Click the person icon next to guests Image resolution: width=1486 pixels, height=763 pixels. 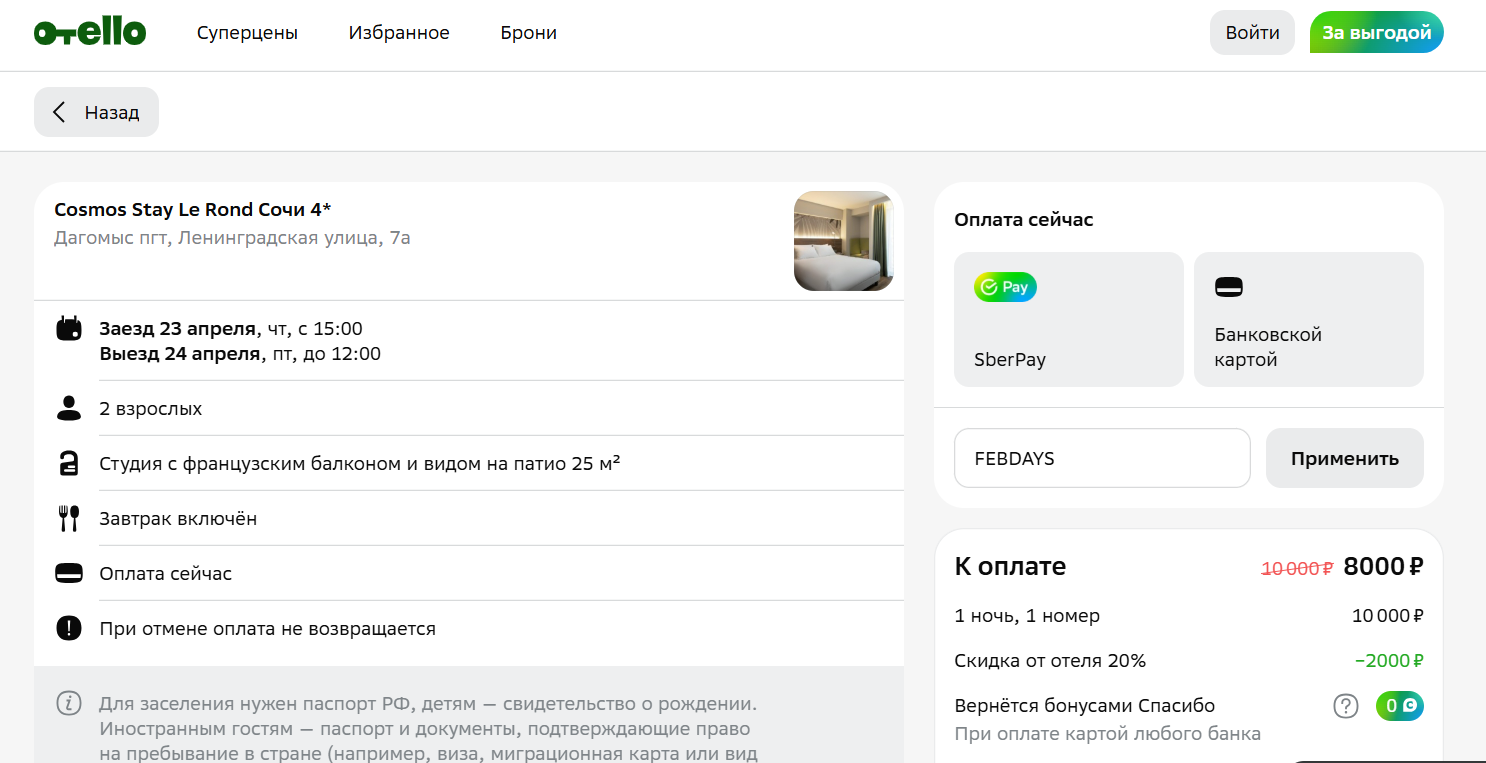coord(69,408)
